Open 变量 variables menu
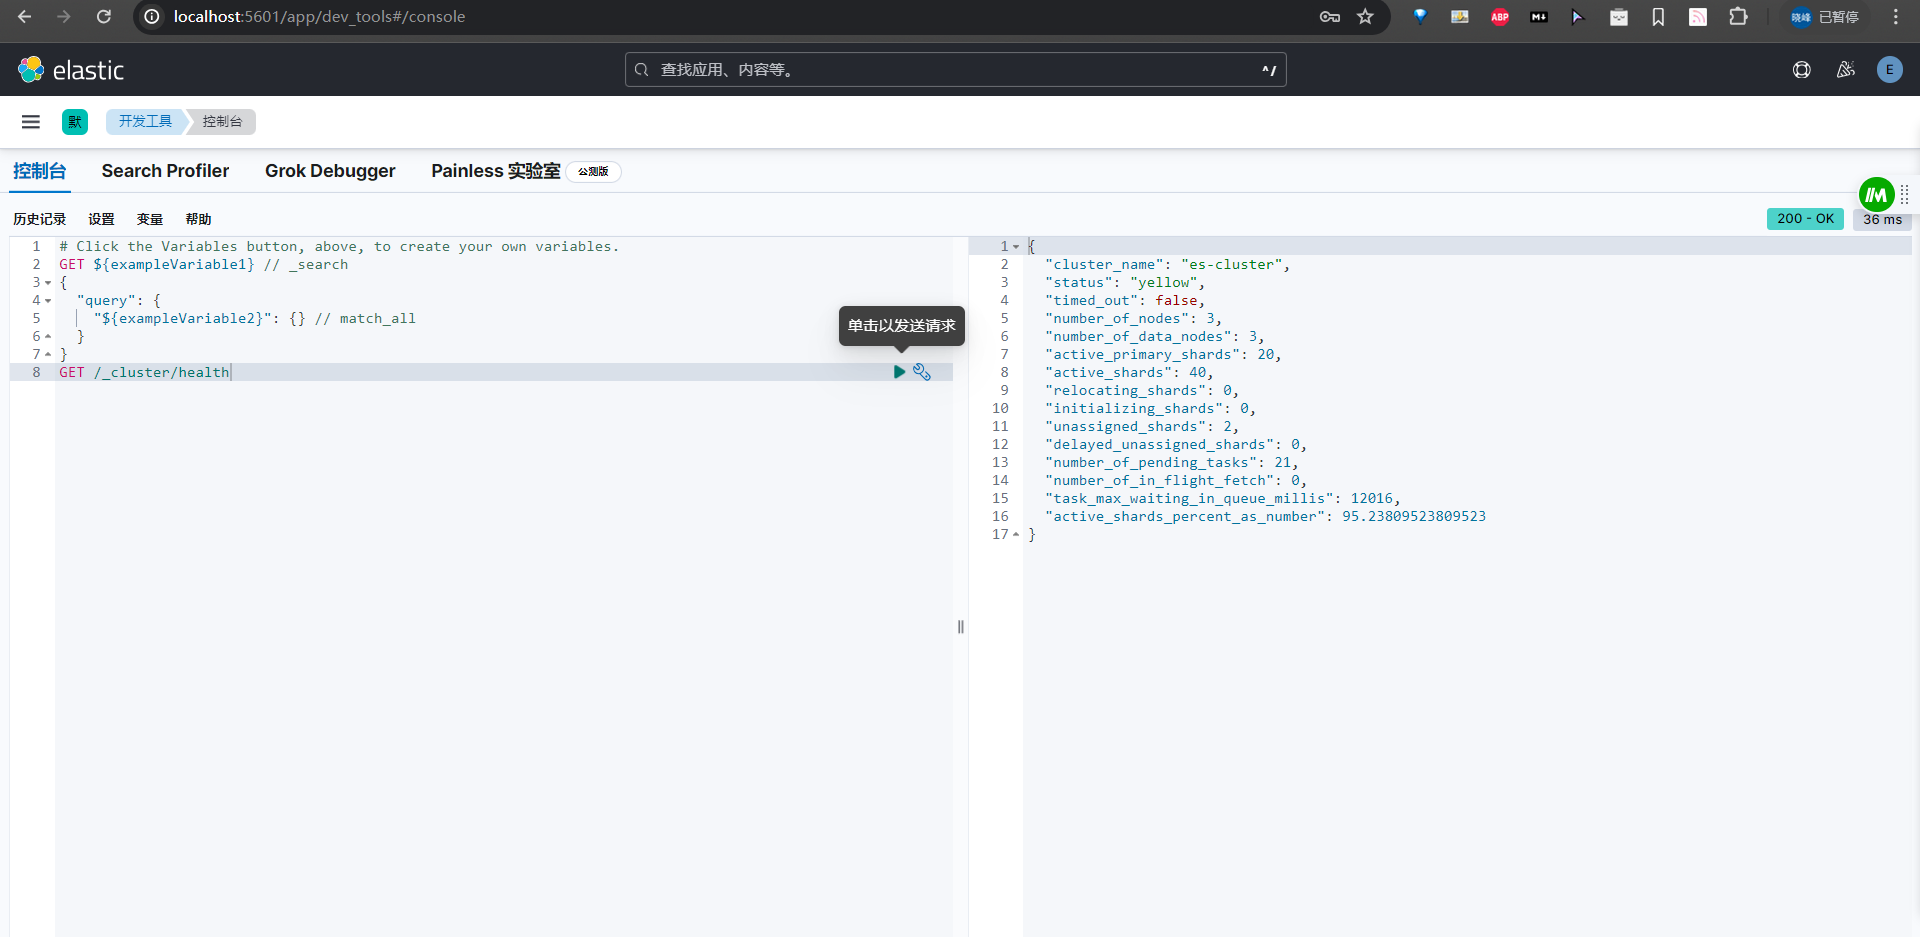 pos(150,219)
